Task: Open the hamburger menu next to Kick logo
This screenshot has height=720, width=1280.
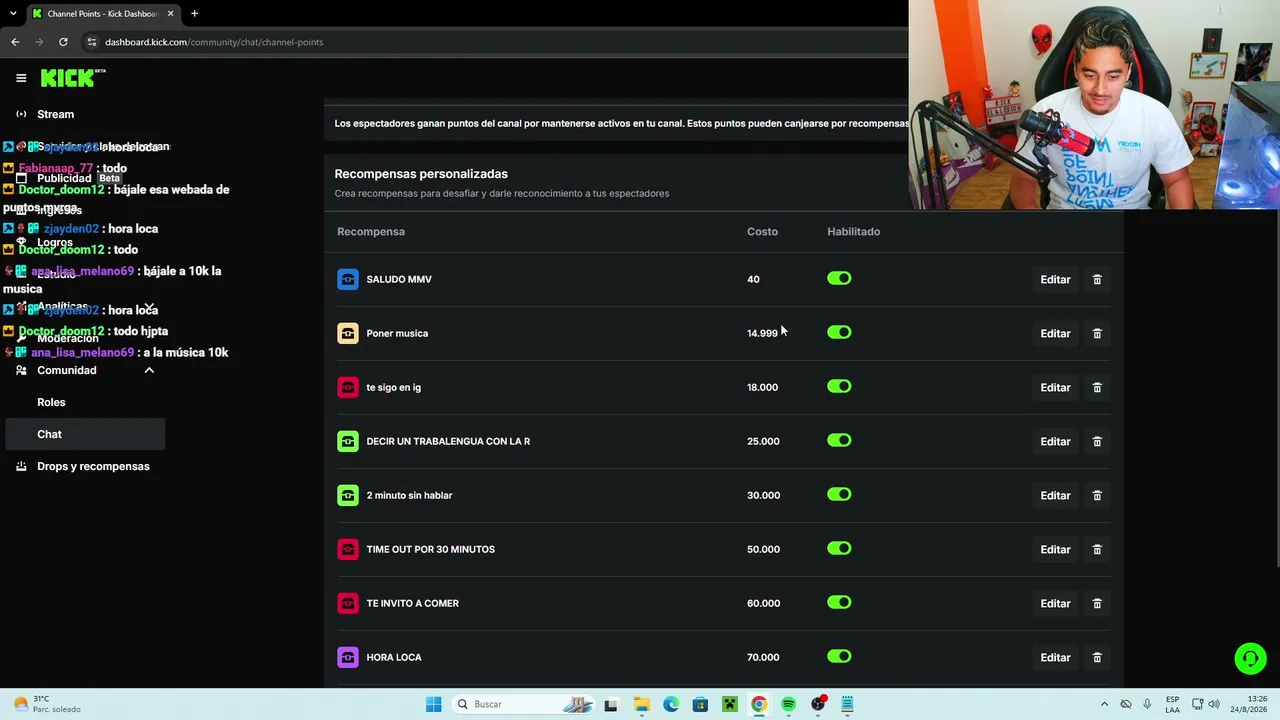Action: (x=21, y=78)
